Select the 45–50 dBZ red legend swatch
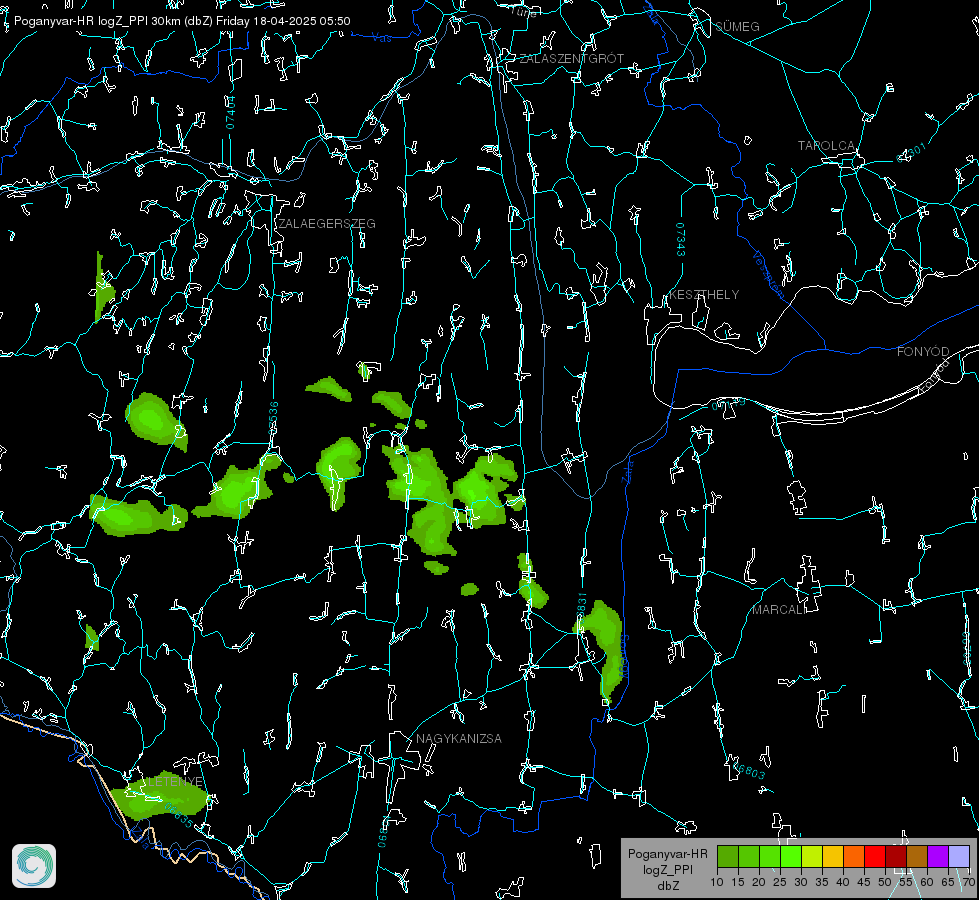979x900 pixels. (x=875, y=856)
